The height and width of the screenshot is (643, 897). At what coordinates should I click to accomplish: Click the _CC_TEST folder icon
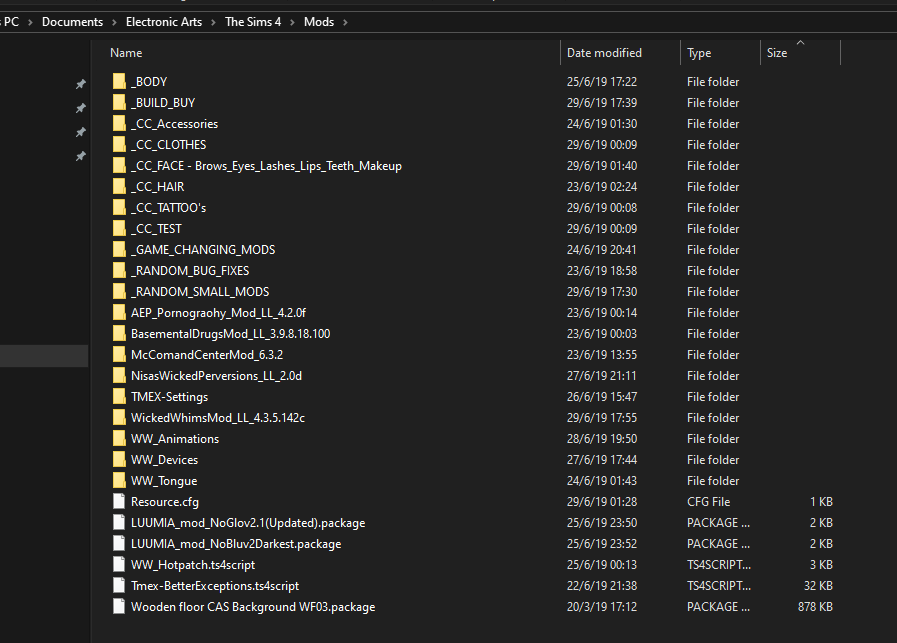click(119, 229)
